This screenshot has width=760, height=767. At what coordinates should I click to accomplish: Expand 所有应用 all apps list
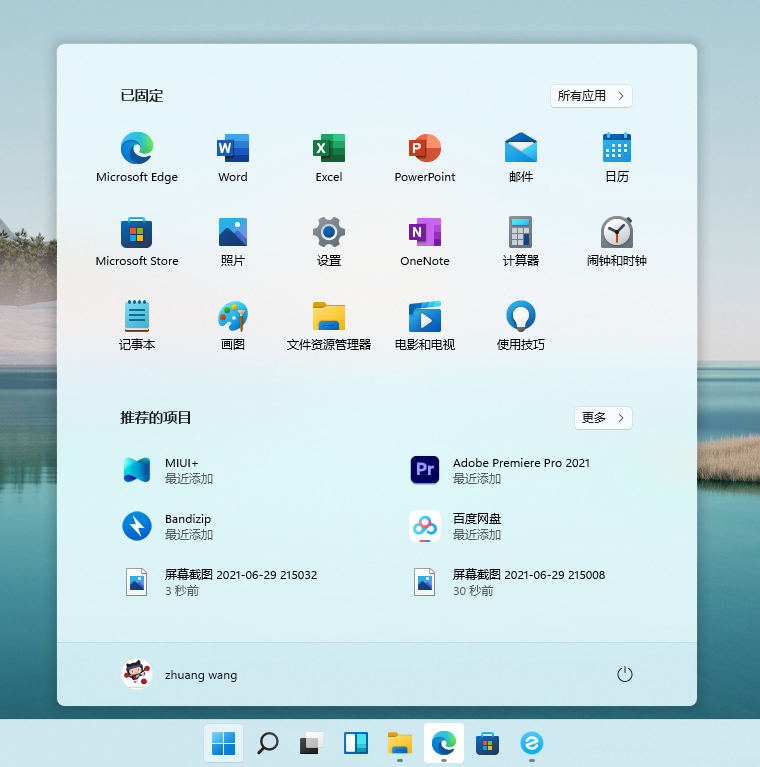click(x=591, y=96)
